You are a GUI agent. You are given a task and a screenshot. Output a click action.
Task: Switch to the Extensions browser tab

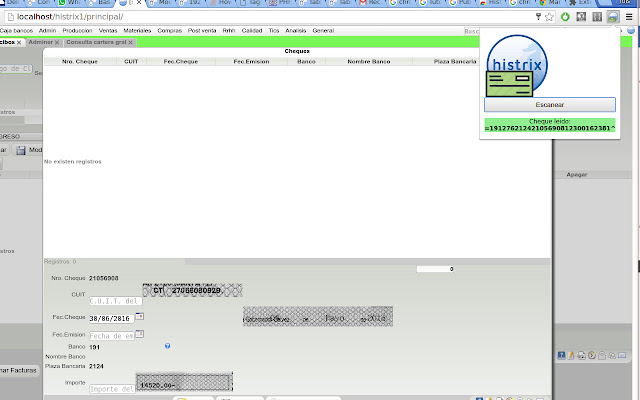[580, 2]
